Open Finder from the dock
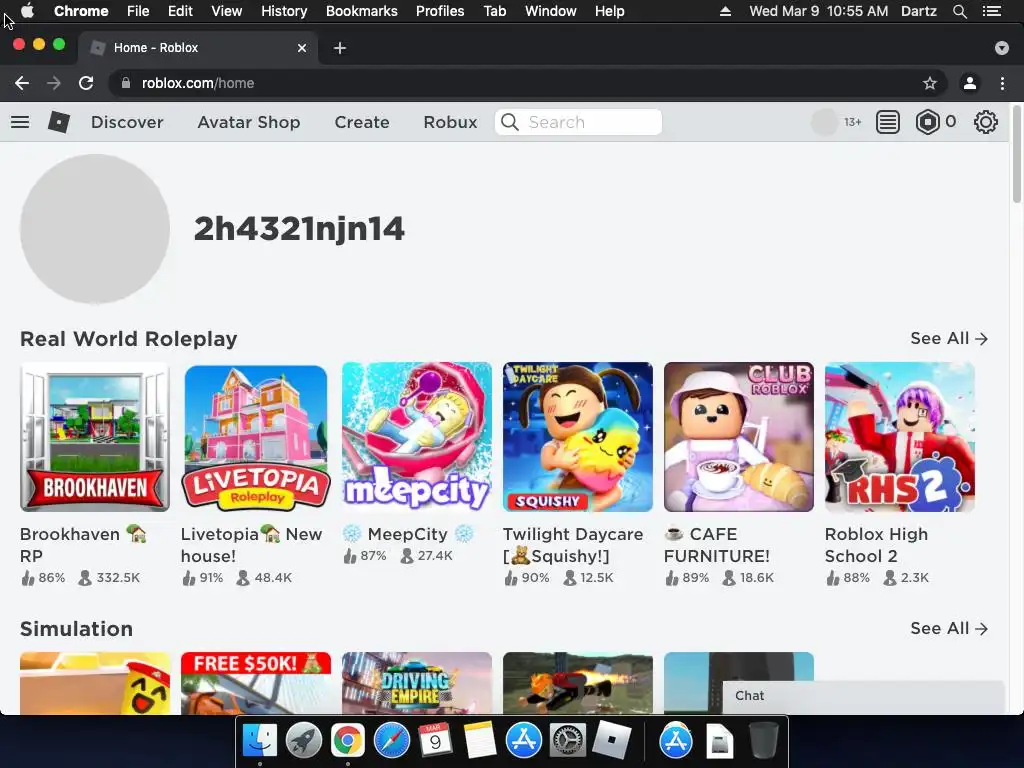1024x768 pixels. [x=259, y=741]
